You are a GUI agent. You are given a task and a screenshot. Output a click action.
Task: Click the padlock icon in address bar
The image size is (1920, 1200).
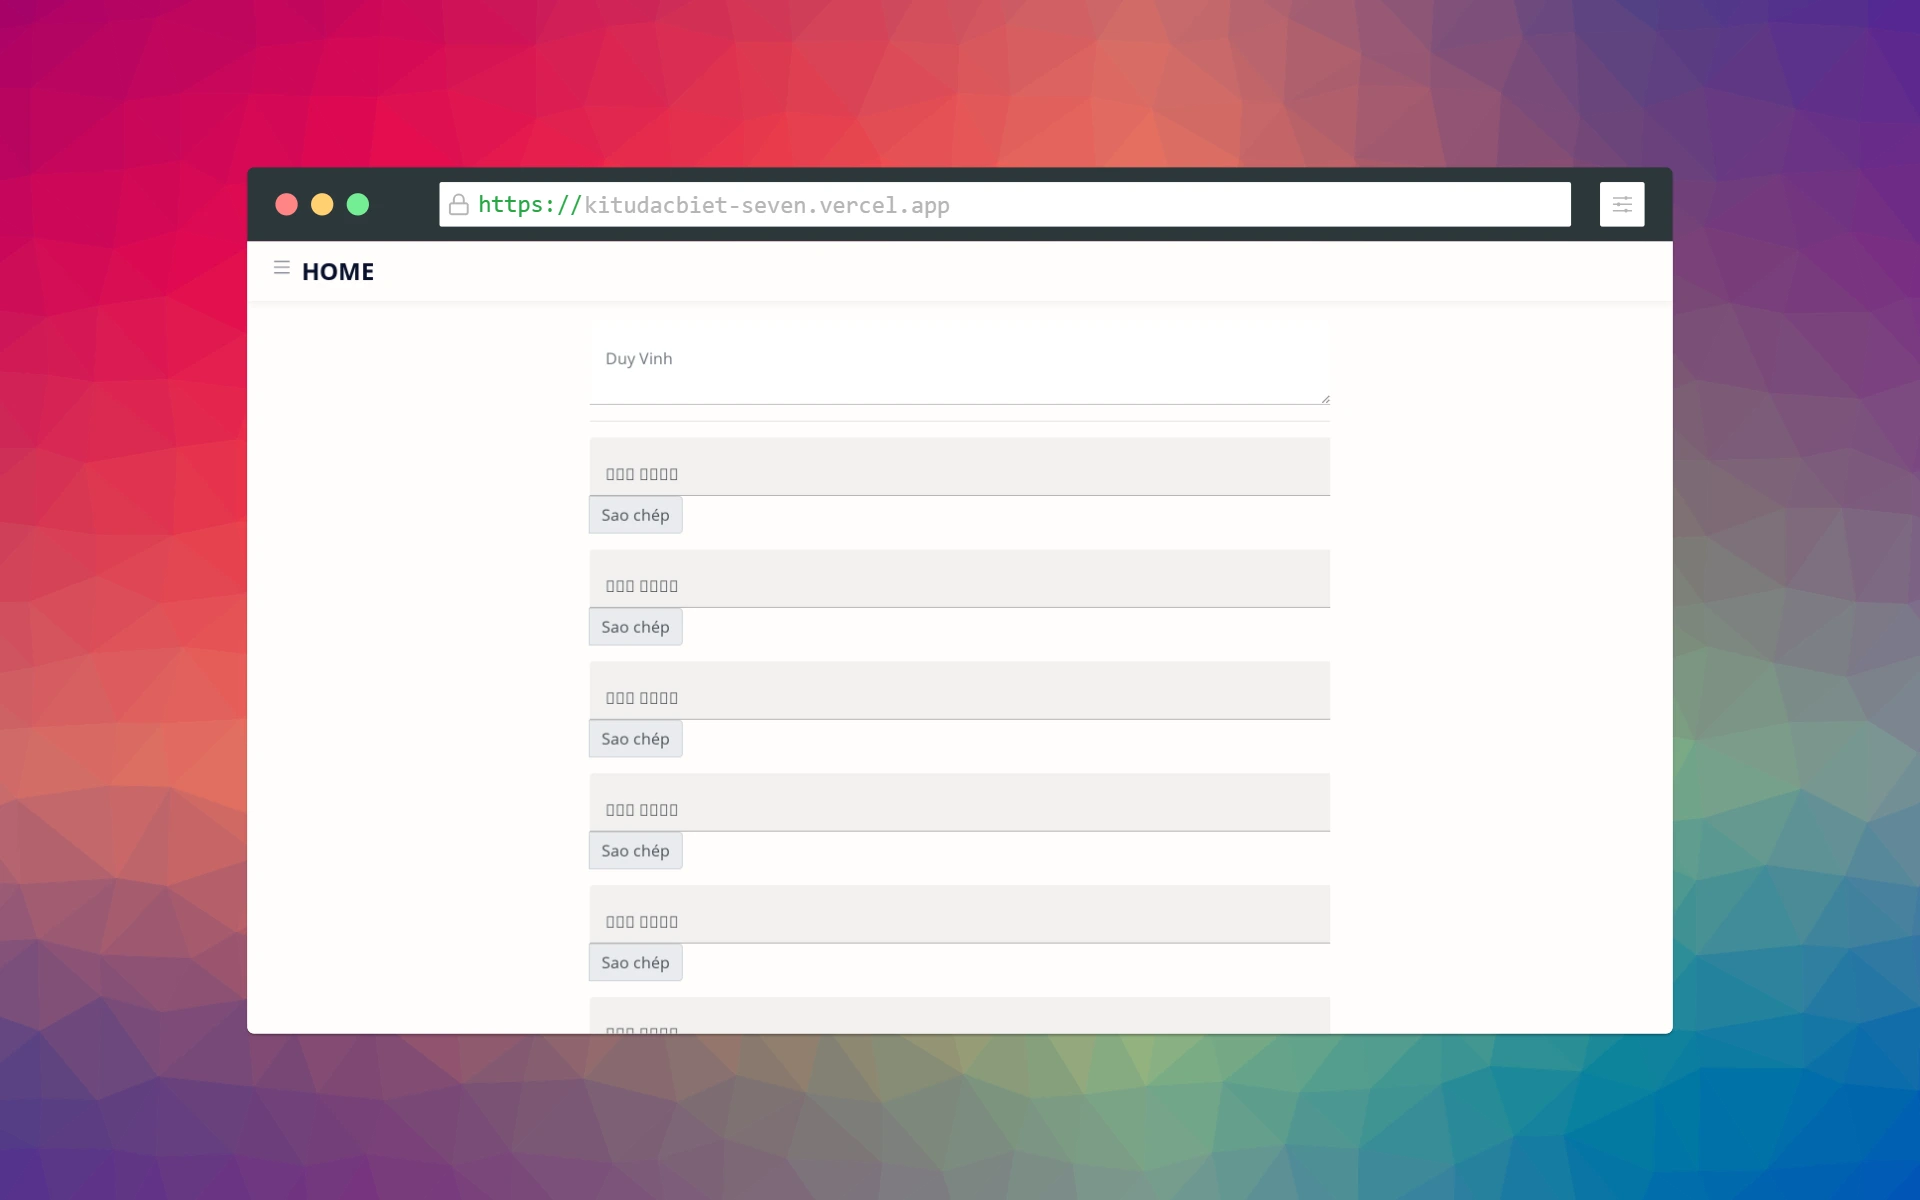[x=459, y=205]
